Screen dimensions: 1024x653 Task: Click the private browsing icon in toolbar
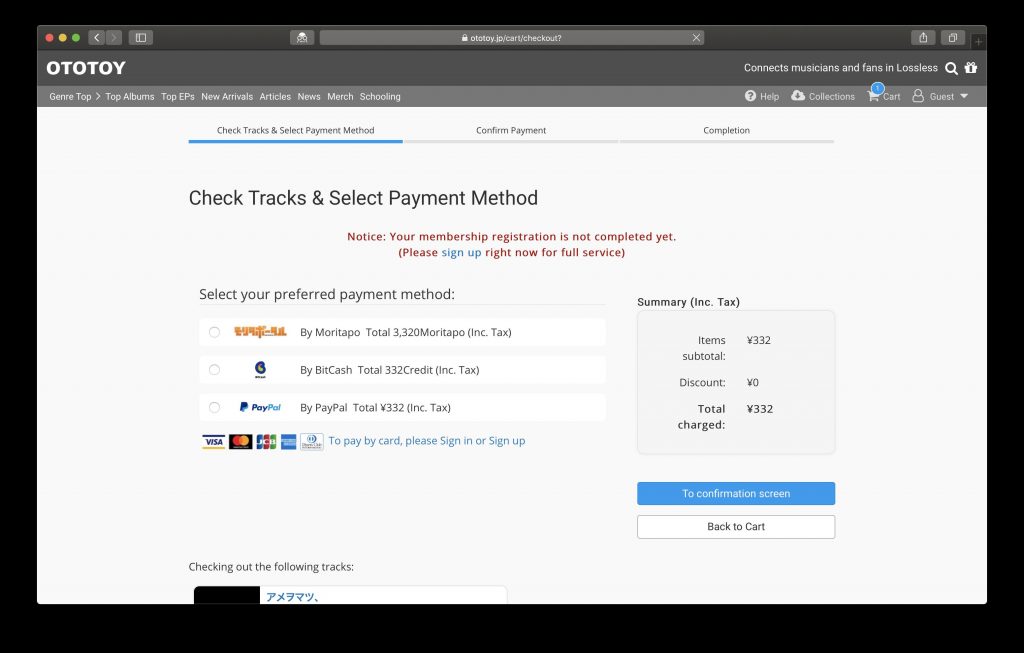pos(302,38)
